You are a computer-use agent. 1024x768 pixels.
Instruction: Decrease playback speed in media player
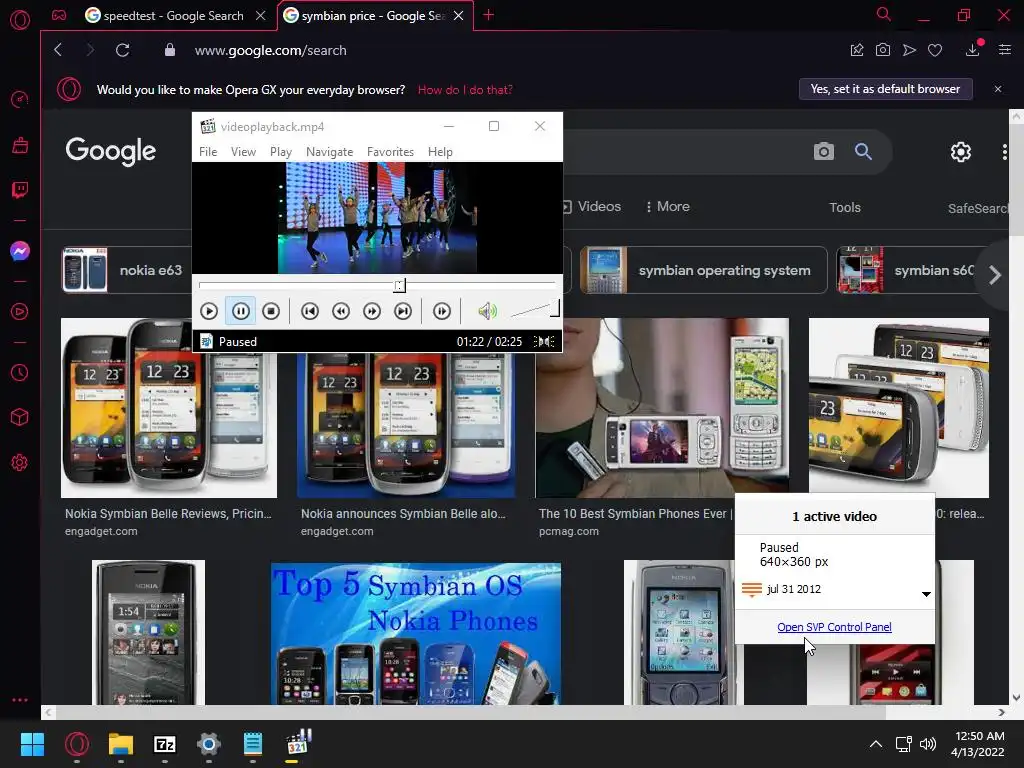coord(341,311)
